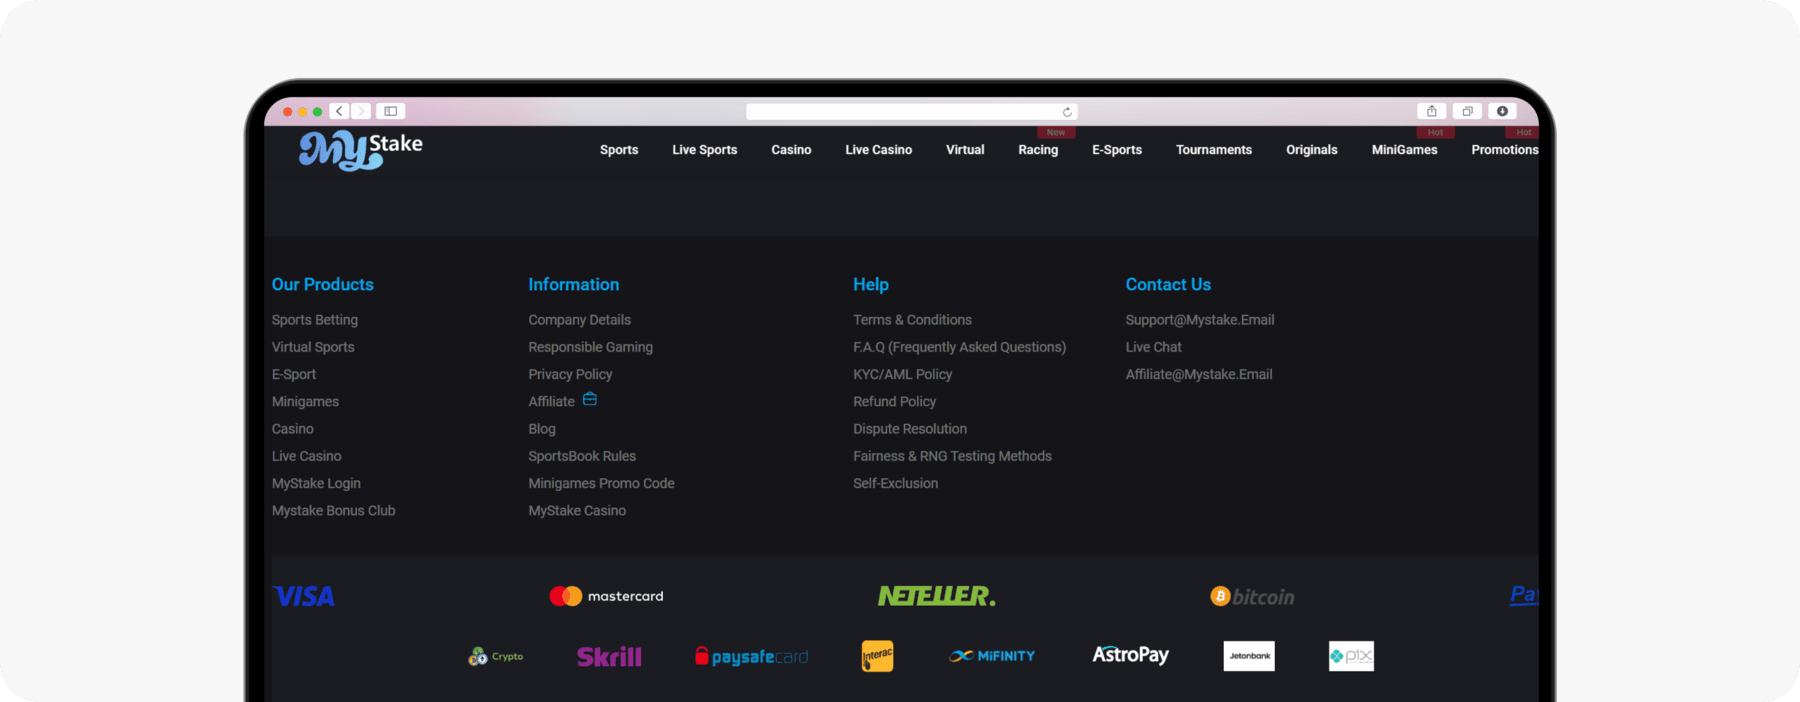Viewport: 1800px width, 702px height.
Task: Click the Pix payment logo
Action: (x=1351, y=656)
